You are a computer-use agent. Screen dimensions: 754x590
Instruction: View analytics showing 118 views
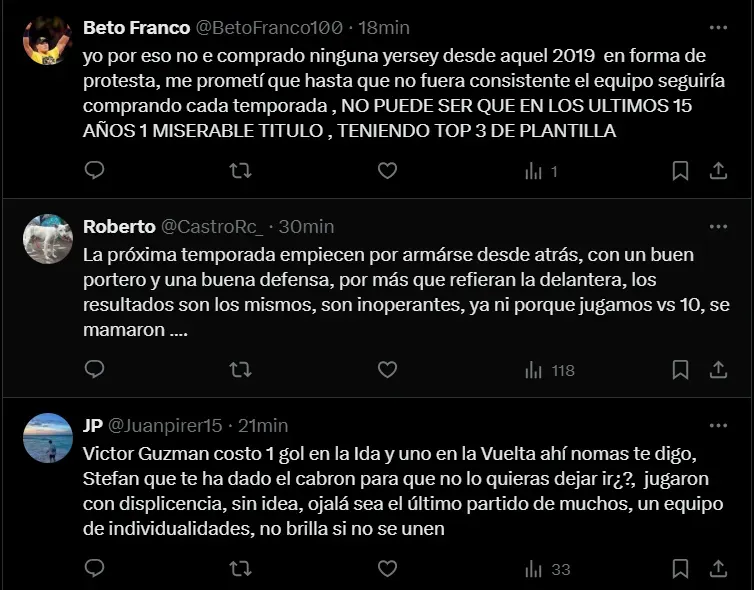550,370
